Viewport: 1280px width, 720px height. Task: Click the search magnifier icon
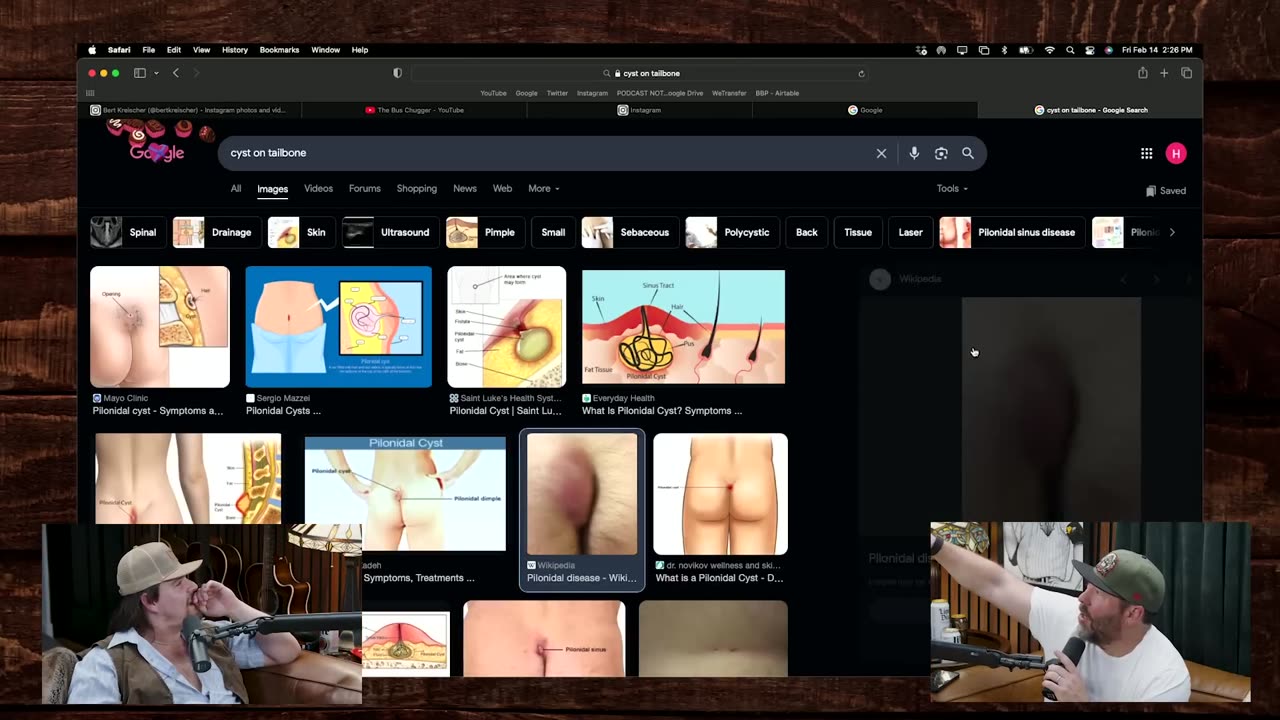pyautogui.click(x=968, y=153)
